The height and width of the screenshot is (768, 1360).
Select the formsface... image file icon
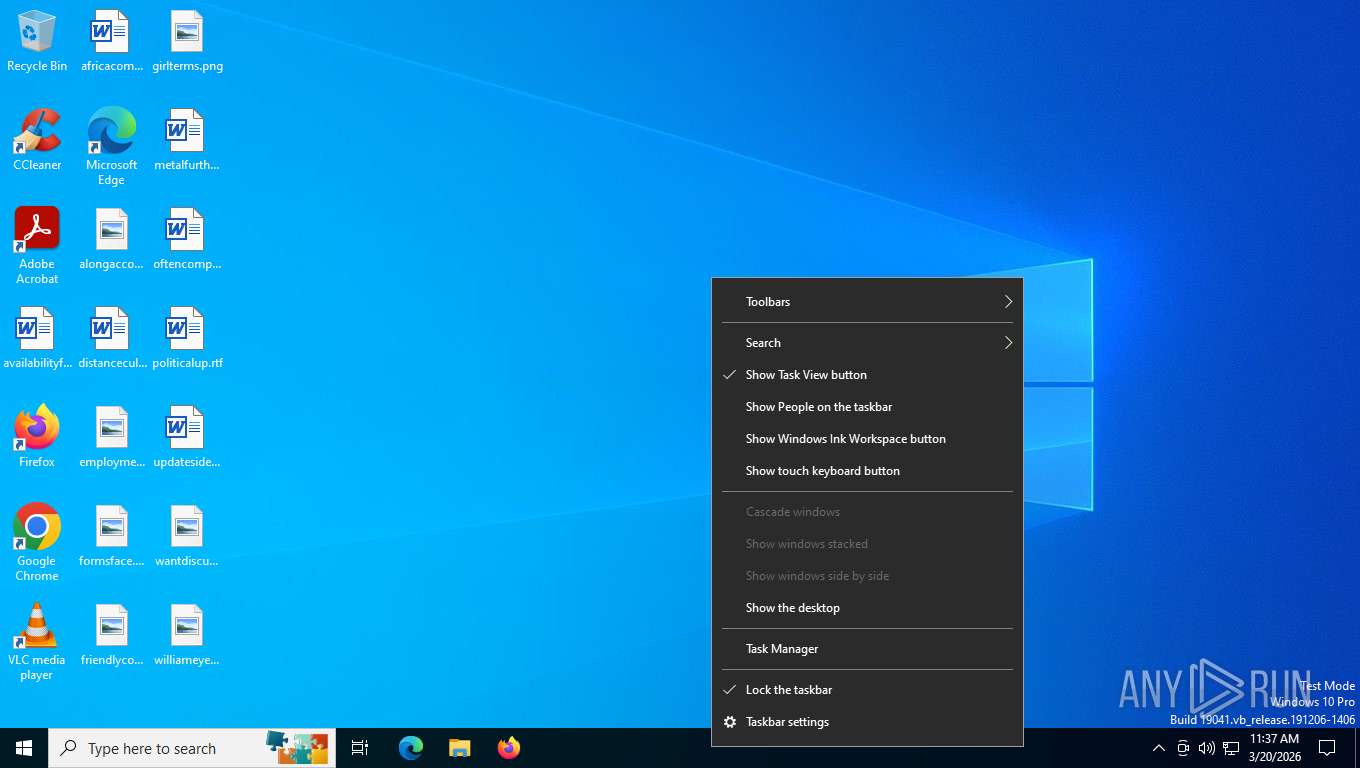click(111, 536)
